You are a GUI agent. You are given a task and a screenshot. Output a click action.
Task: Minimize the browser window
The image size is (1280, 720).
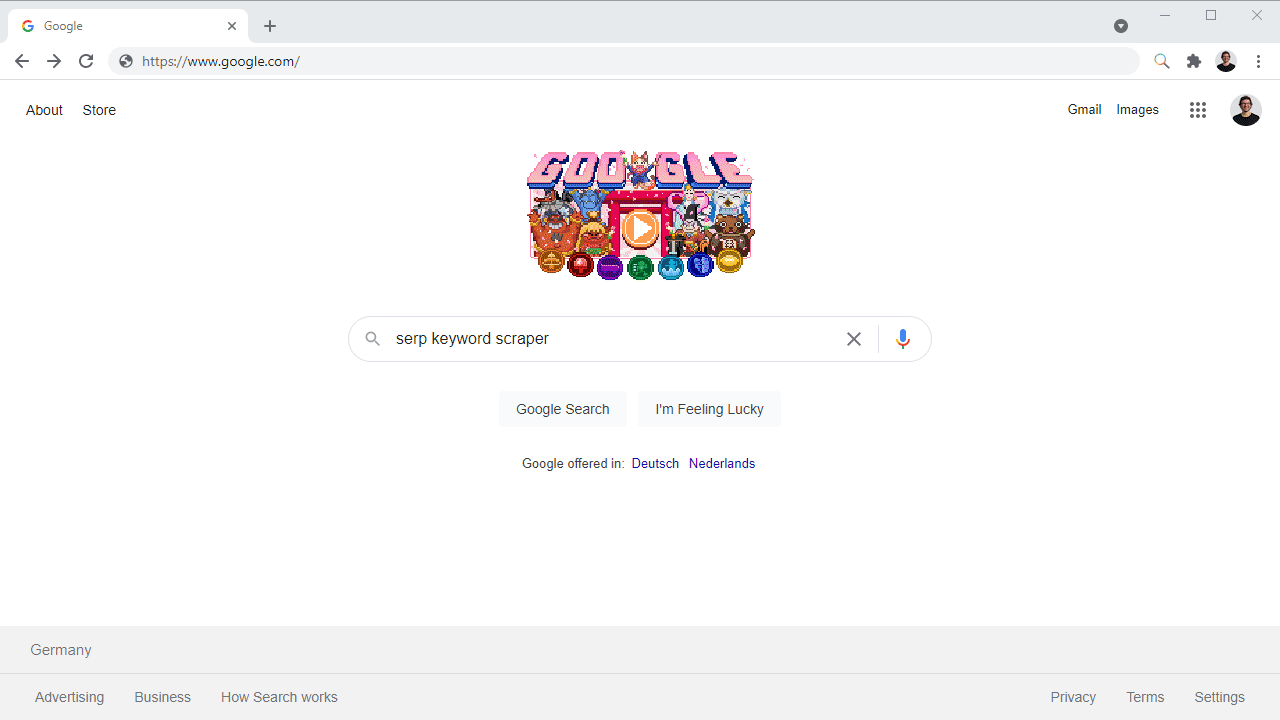[x=1165, y=15]
